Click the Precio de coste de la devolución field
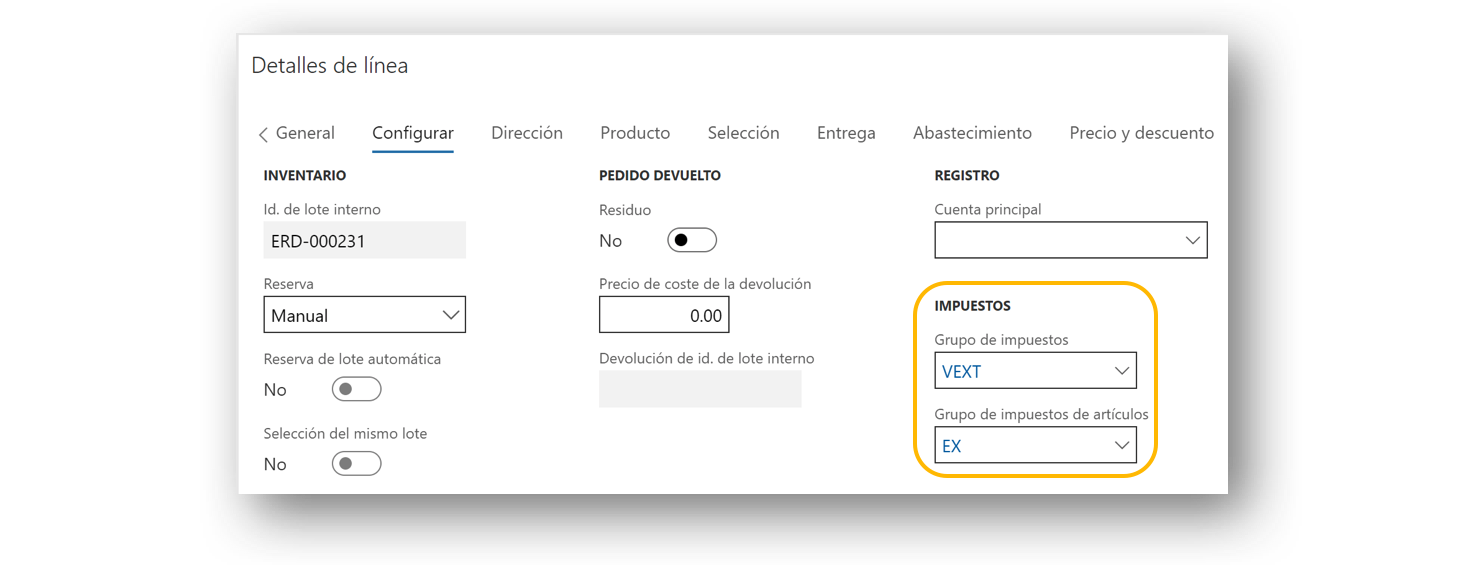Image resolution: width=1468 pixels, height=565 pixels. [x=664, y=315]
